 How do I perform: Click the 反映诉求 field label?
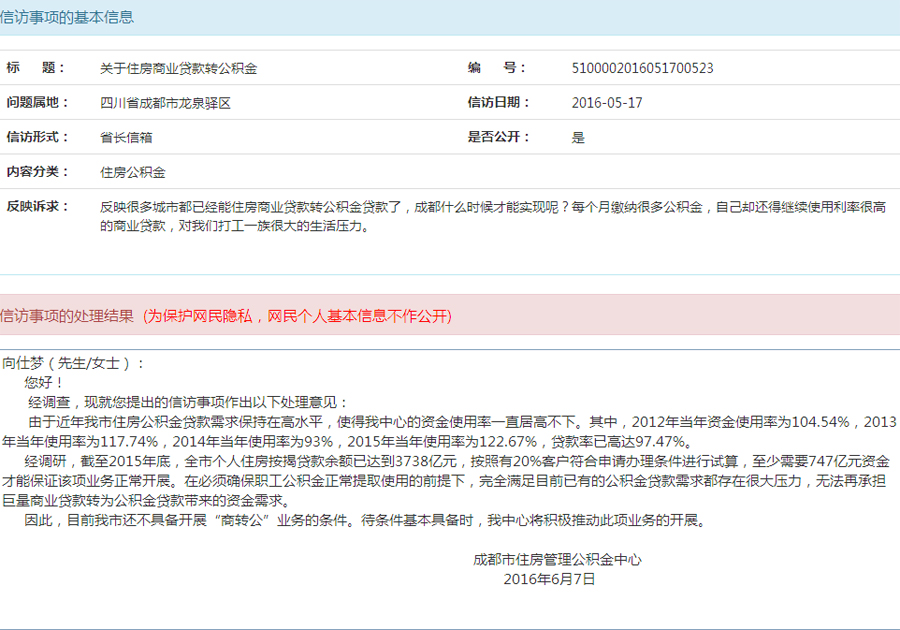point(38,207)
